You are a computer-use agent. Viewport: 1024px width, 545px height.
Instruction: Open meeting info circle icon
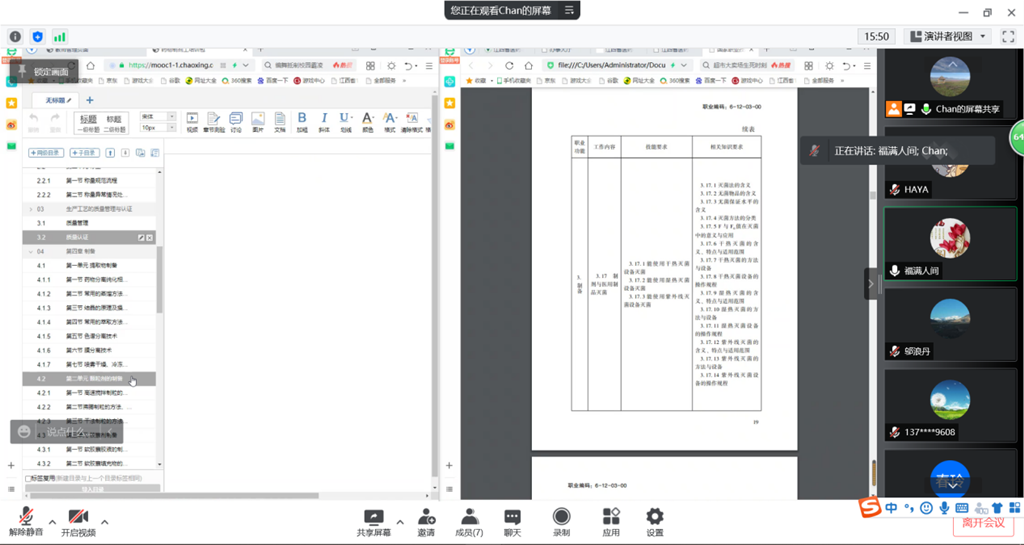15,37
